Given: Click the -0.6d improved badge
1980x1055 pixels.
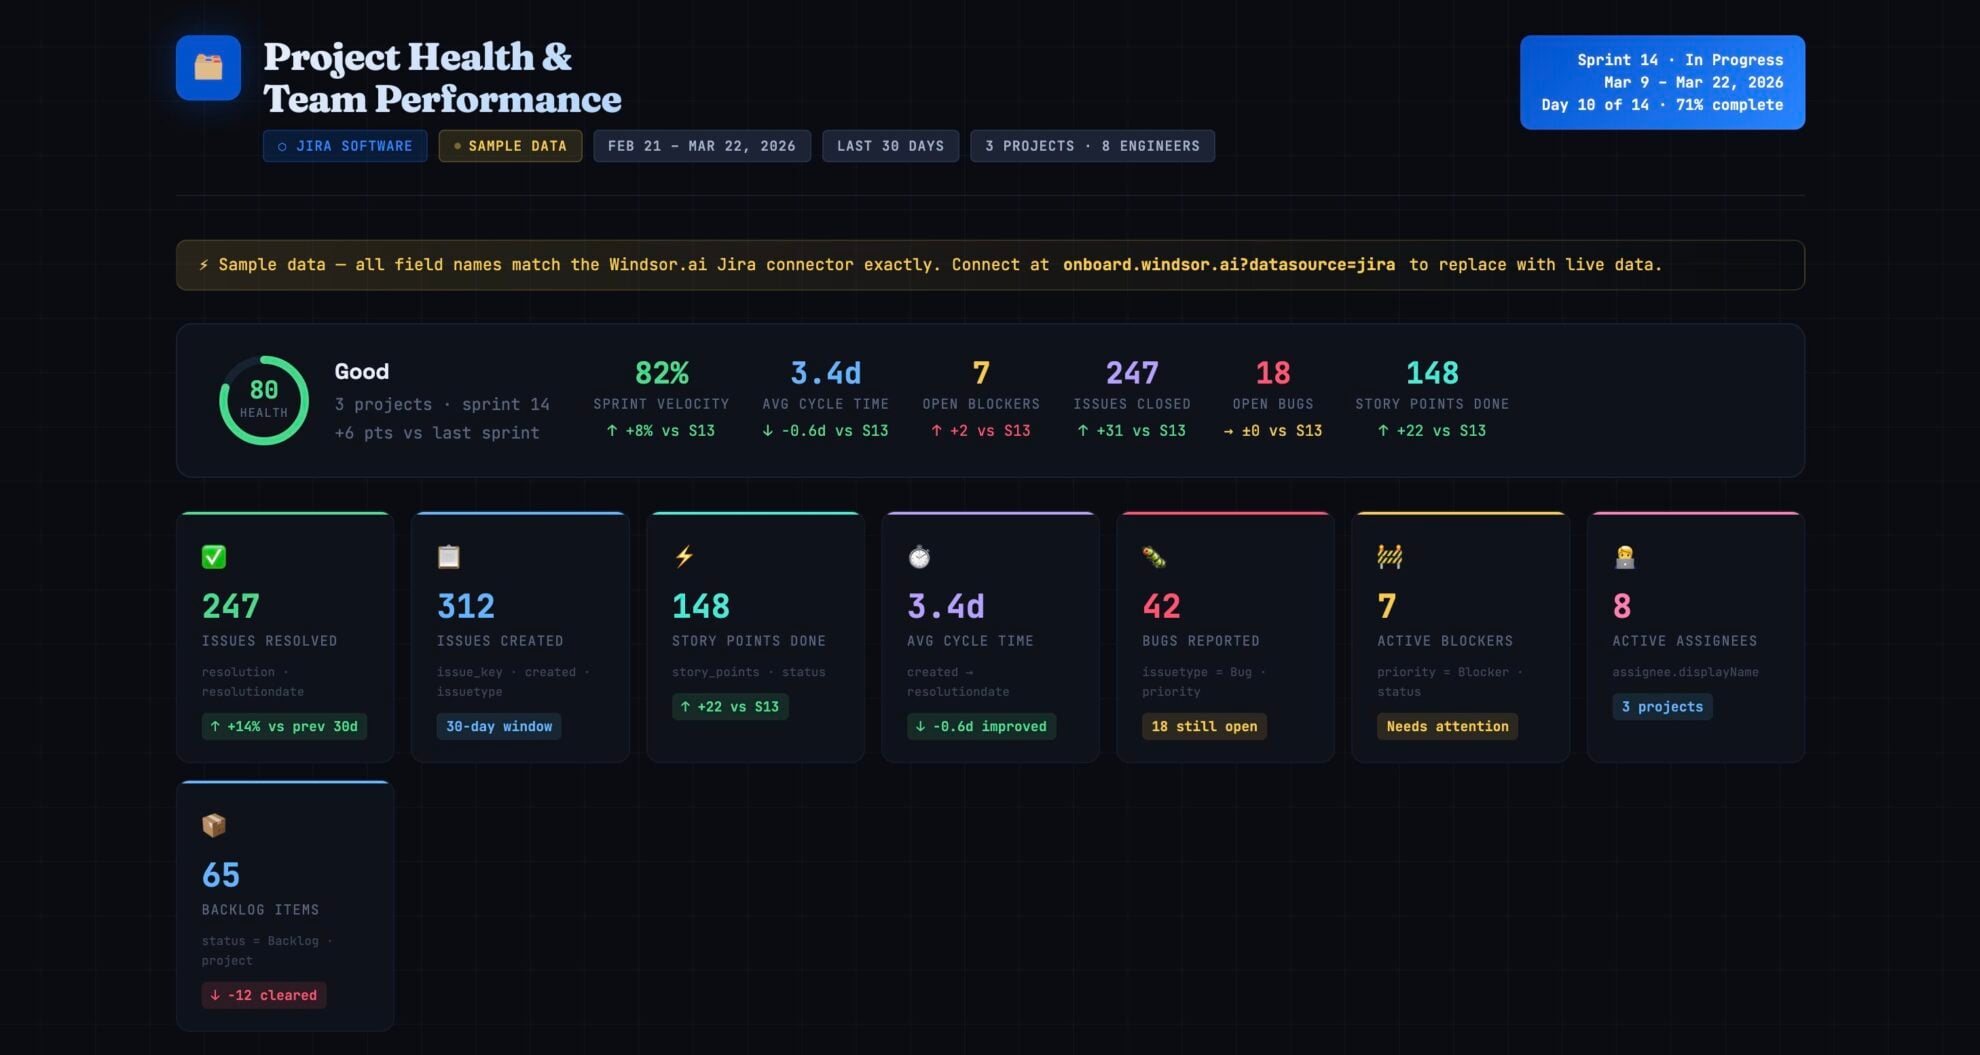Looking at the screenshot, I should 981,727.
